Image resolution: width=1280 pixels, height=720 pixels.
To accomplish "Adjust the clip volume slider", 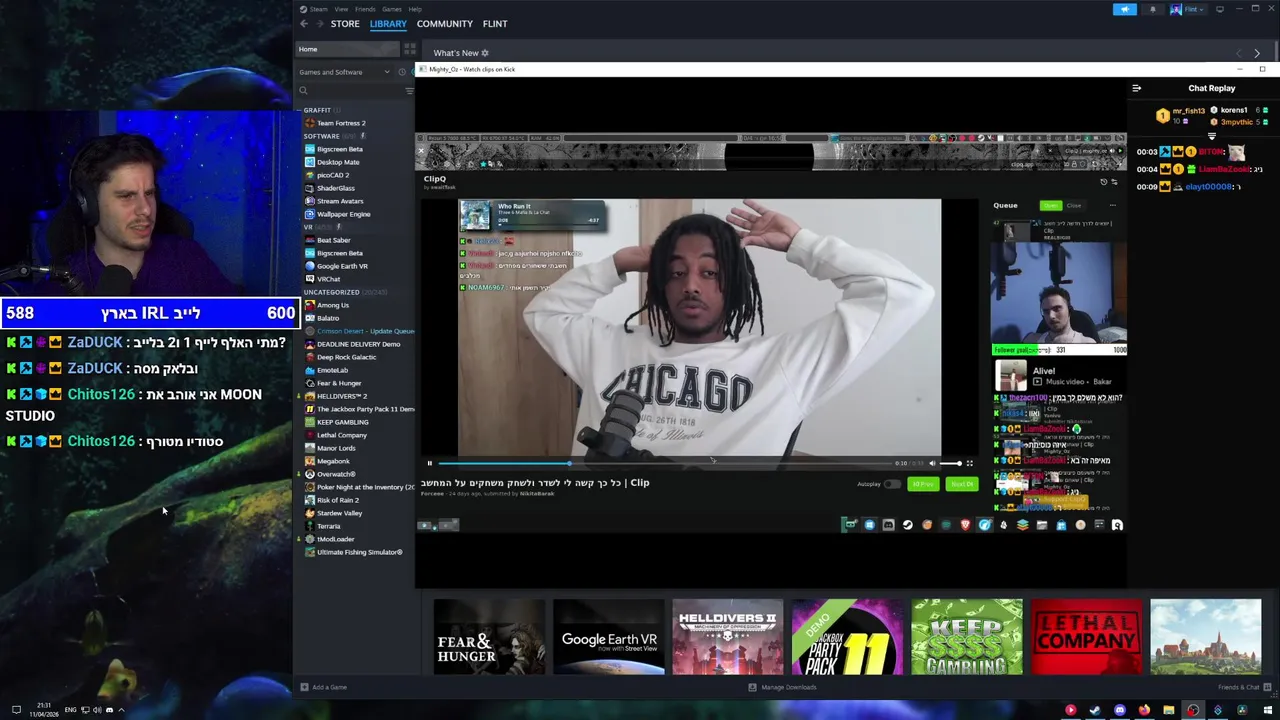I will (x=950, y=463).
